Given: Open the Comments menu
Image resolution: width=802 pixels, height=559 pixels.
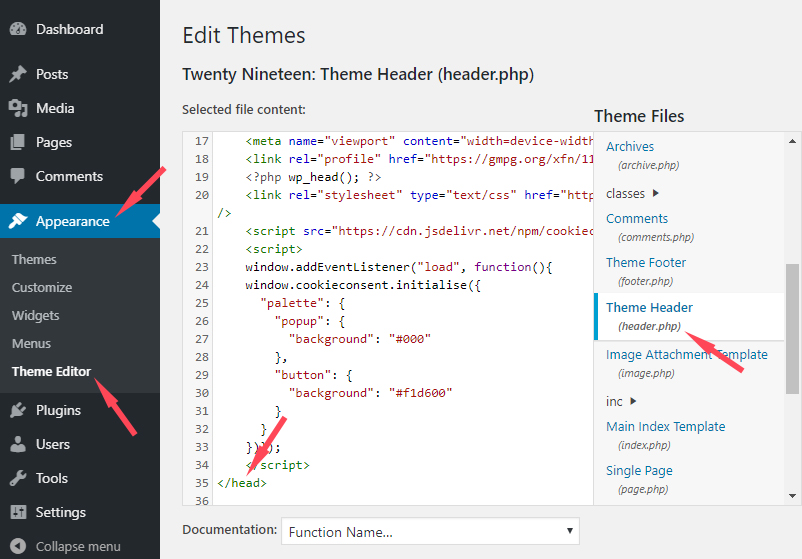Looking at the screenshot, I should (x=70, y=176).
